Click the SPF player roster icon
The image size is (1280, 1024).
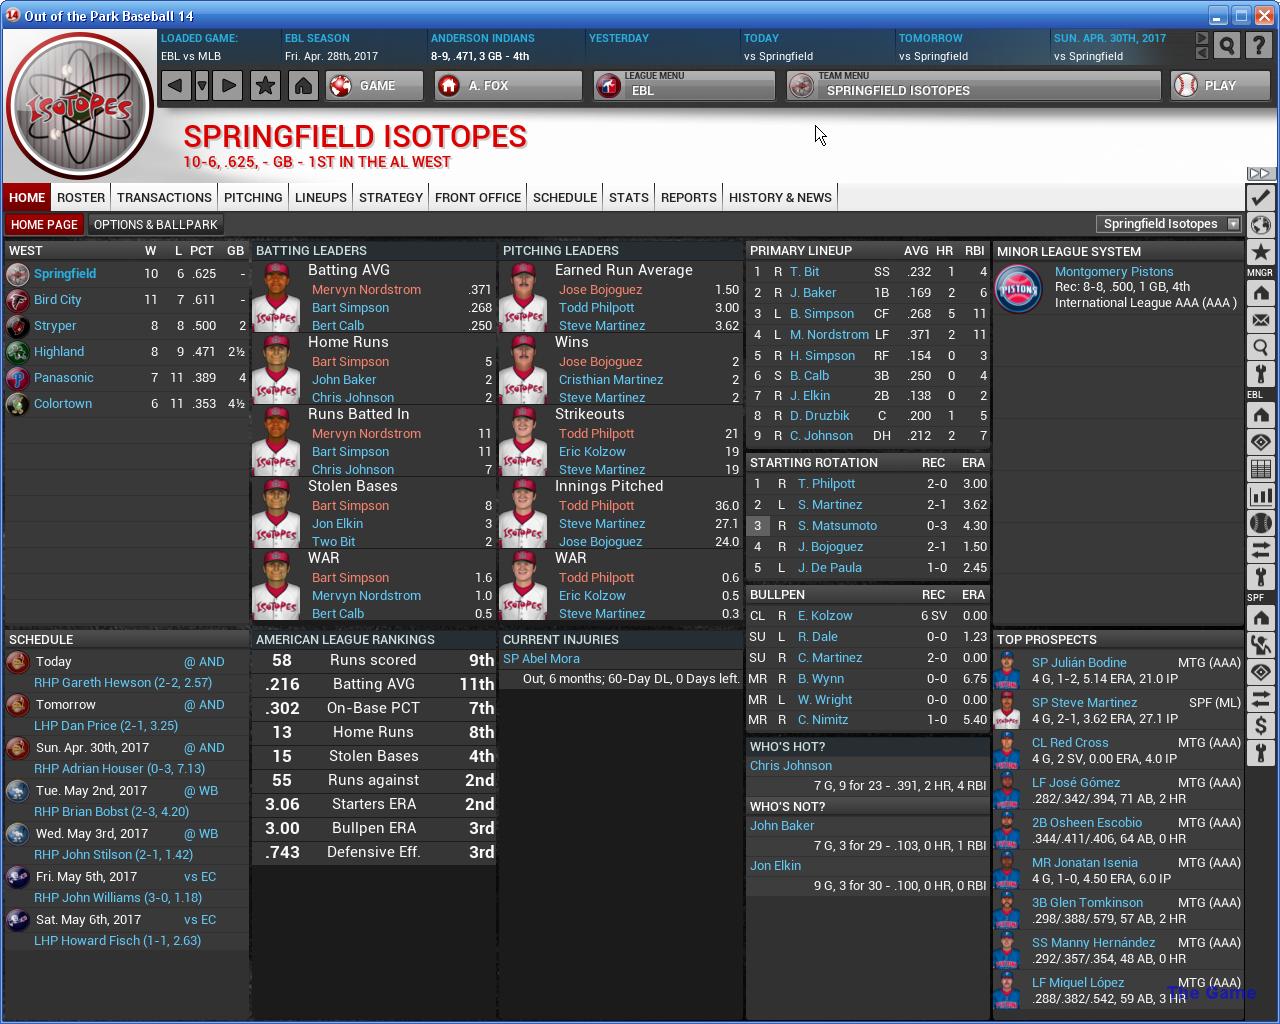click(x=1260, y=645)
